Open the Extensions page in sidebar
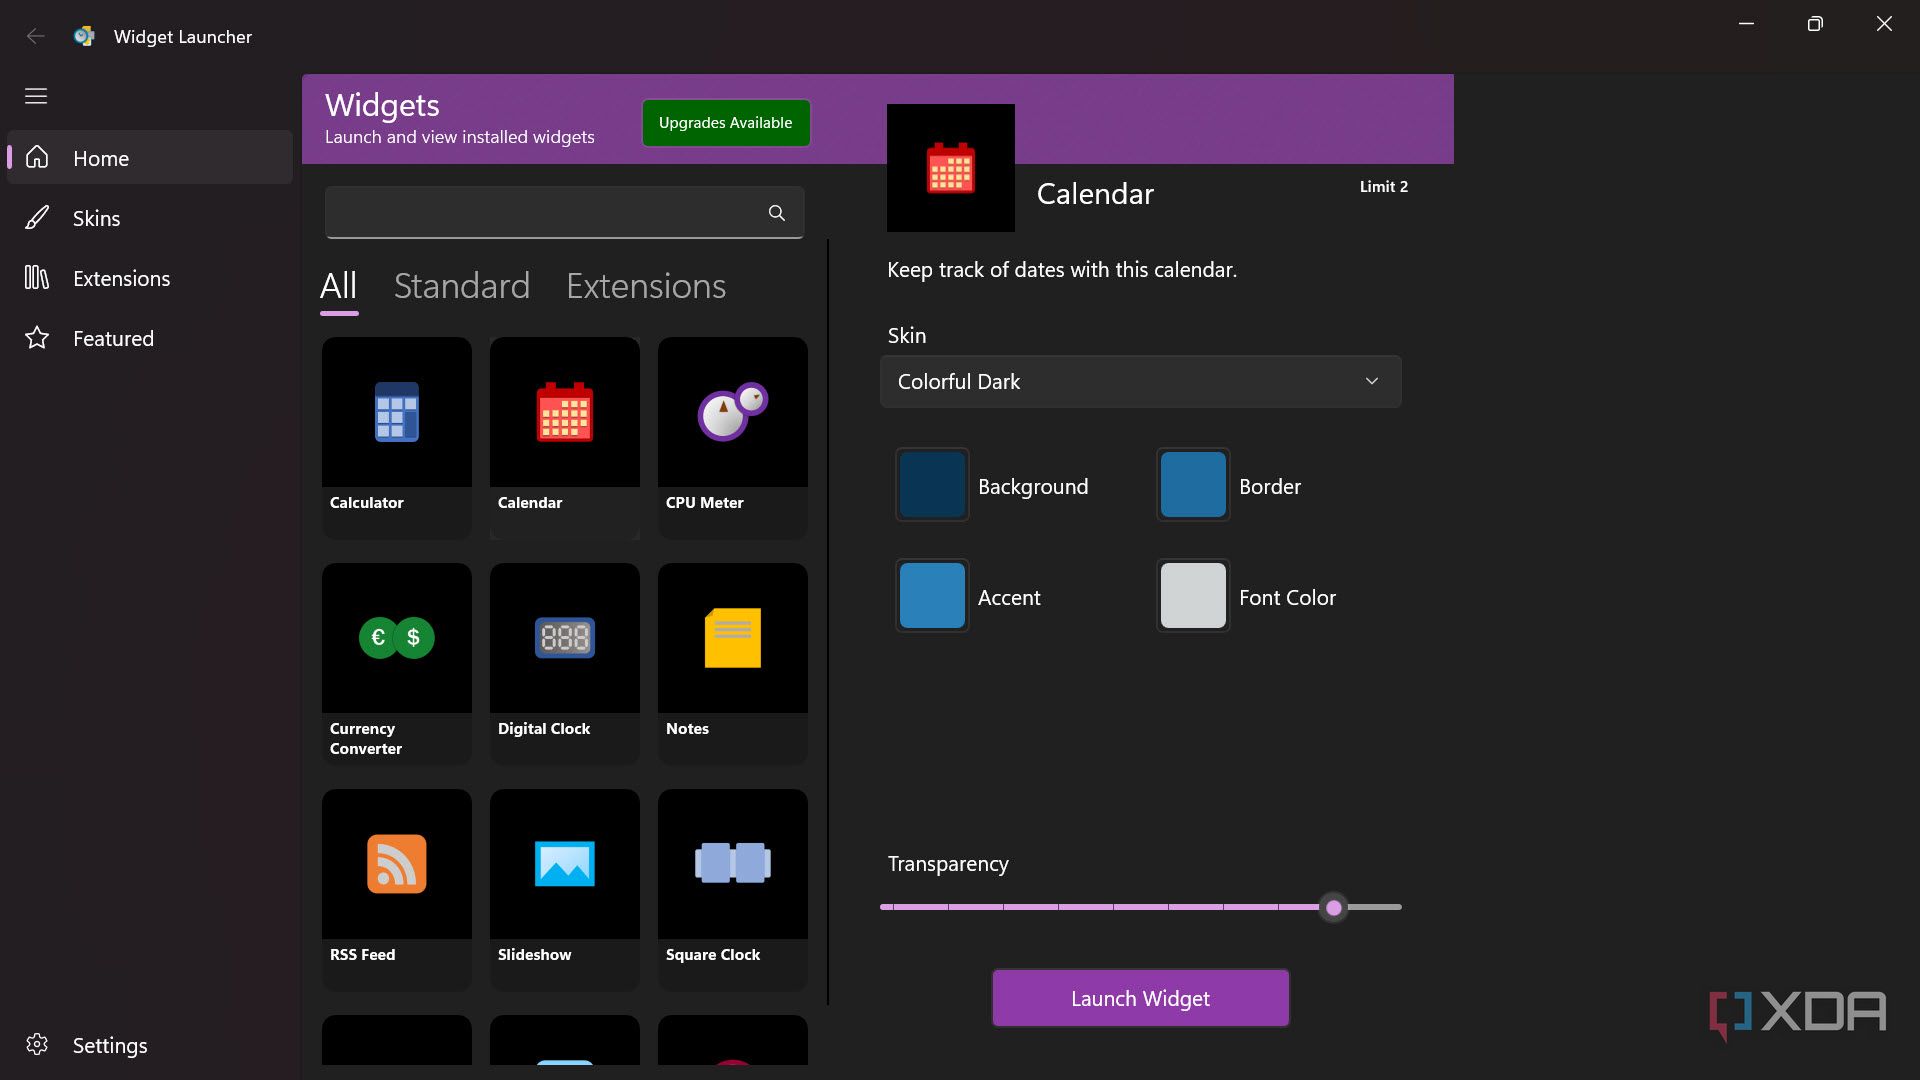 click(150, 278)
